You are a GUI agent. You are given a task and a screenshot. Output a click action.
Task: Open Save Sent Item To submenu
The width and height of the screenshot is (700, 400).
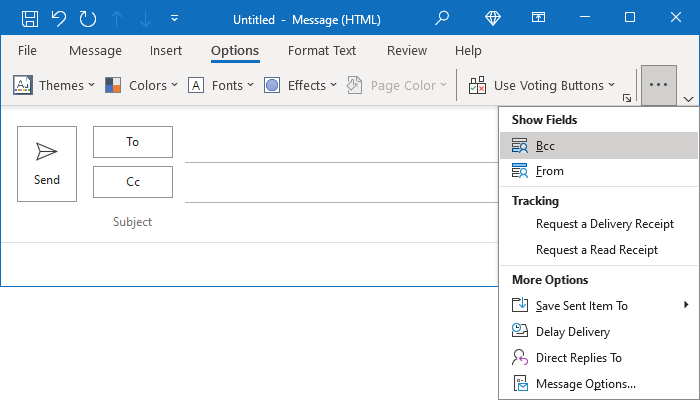(x=599, y=305)
